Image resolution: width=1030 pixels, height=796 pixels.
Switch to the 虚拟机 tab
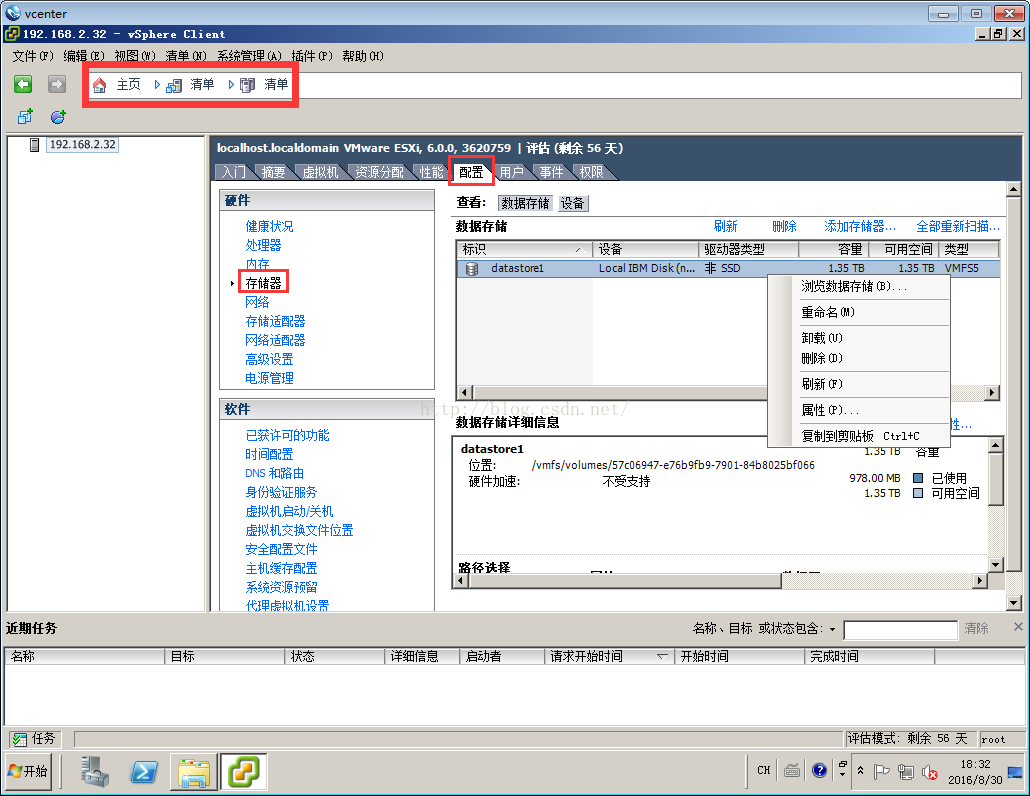click(321, 172)
